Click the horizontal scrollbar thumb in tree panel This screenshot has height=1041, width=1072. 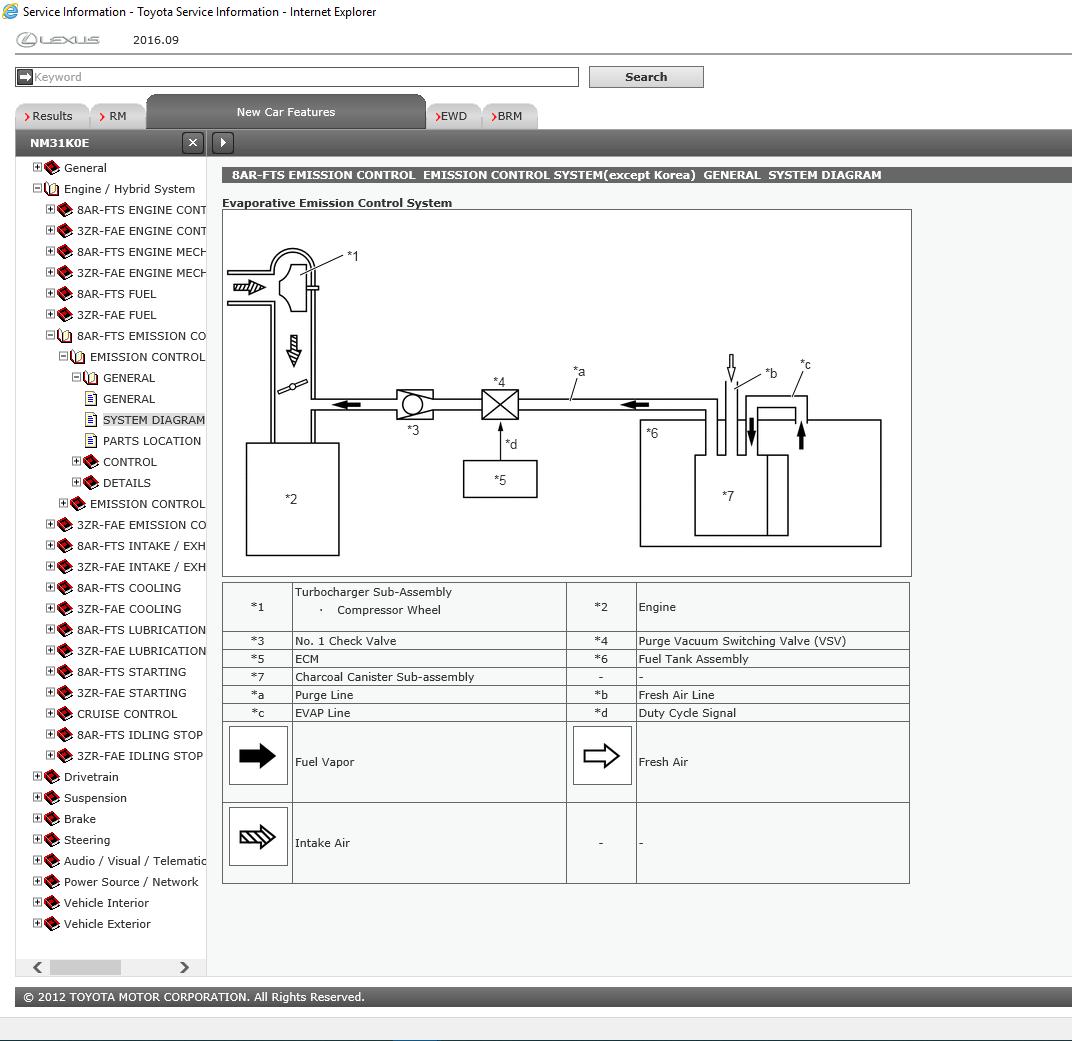[85, 967]
